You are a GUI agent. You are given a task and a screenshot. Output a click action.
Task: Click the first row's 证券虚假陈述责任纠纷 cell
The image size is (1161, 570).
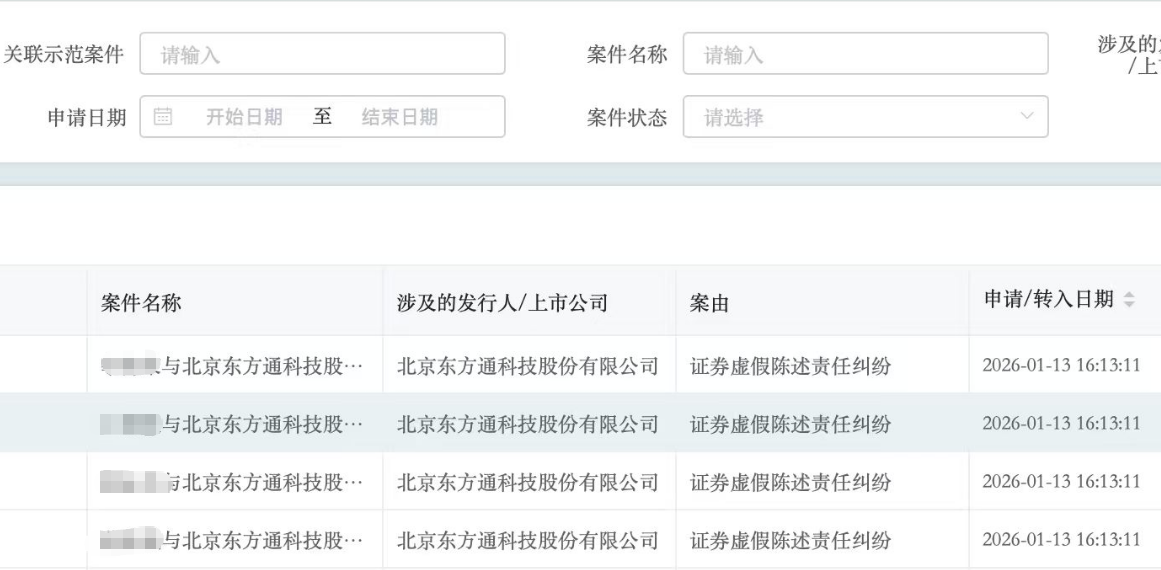[x=790, y=366]
